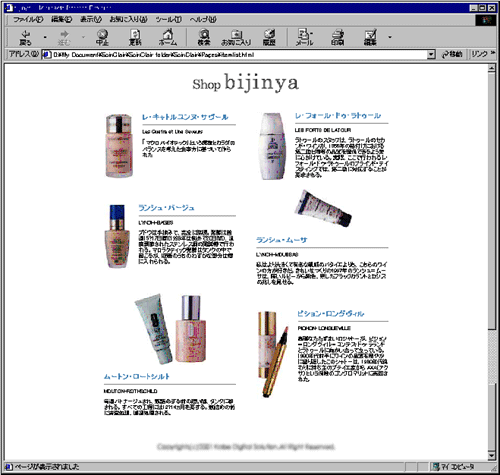Click the white lotion bottle image
This screenshot has width=500, height=475.
pyautogui.click(x=273, y=146)
